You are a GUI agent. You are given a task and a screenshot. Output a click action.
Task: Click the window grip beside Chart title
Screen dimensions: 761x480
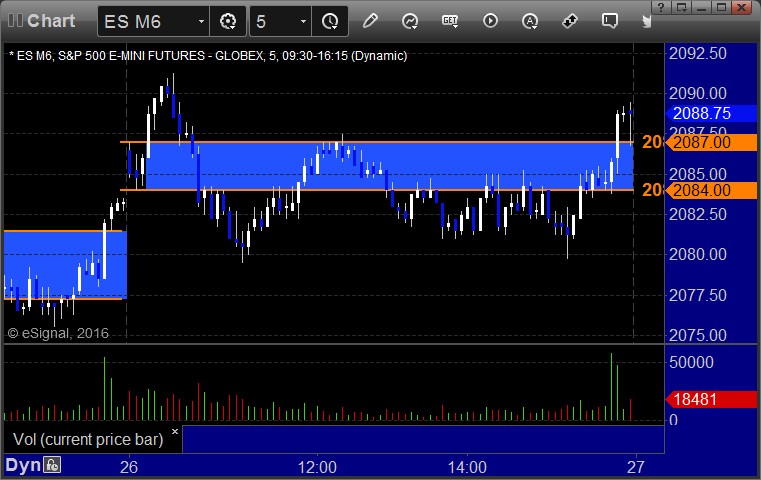[15, 20]
